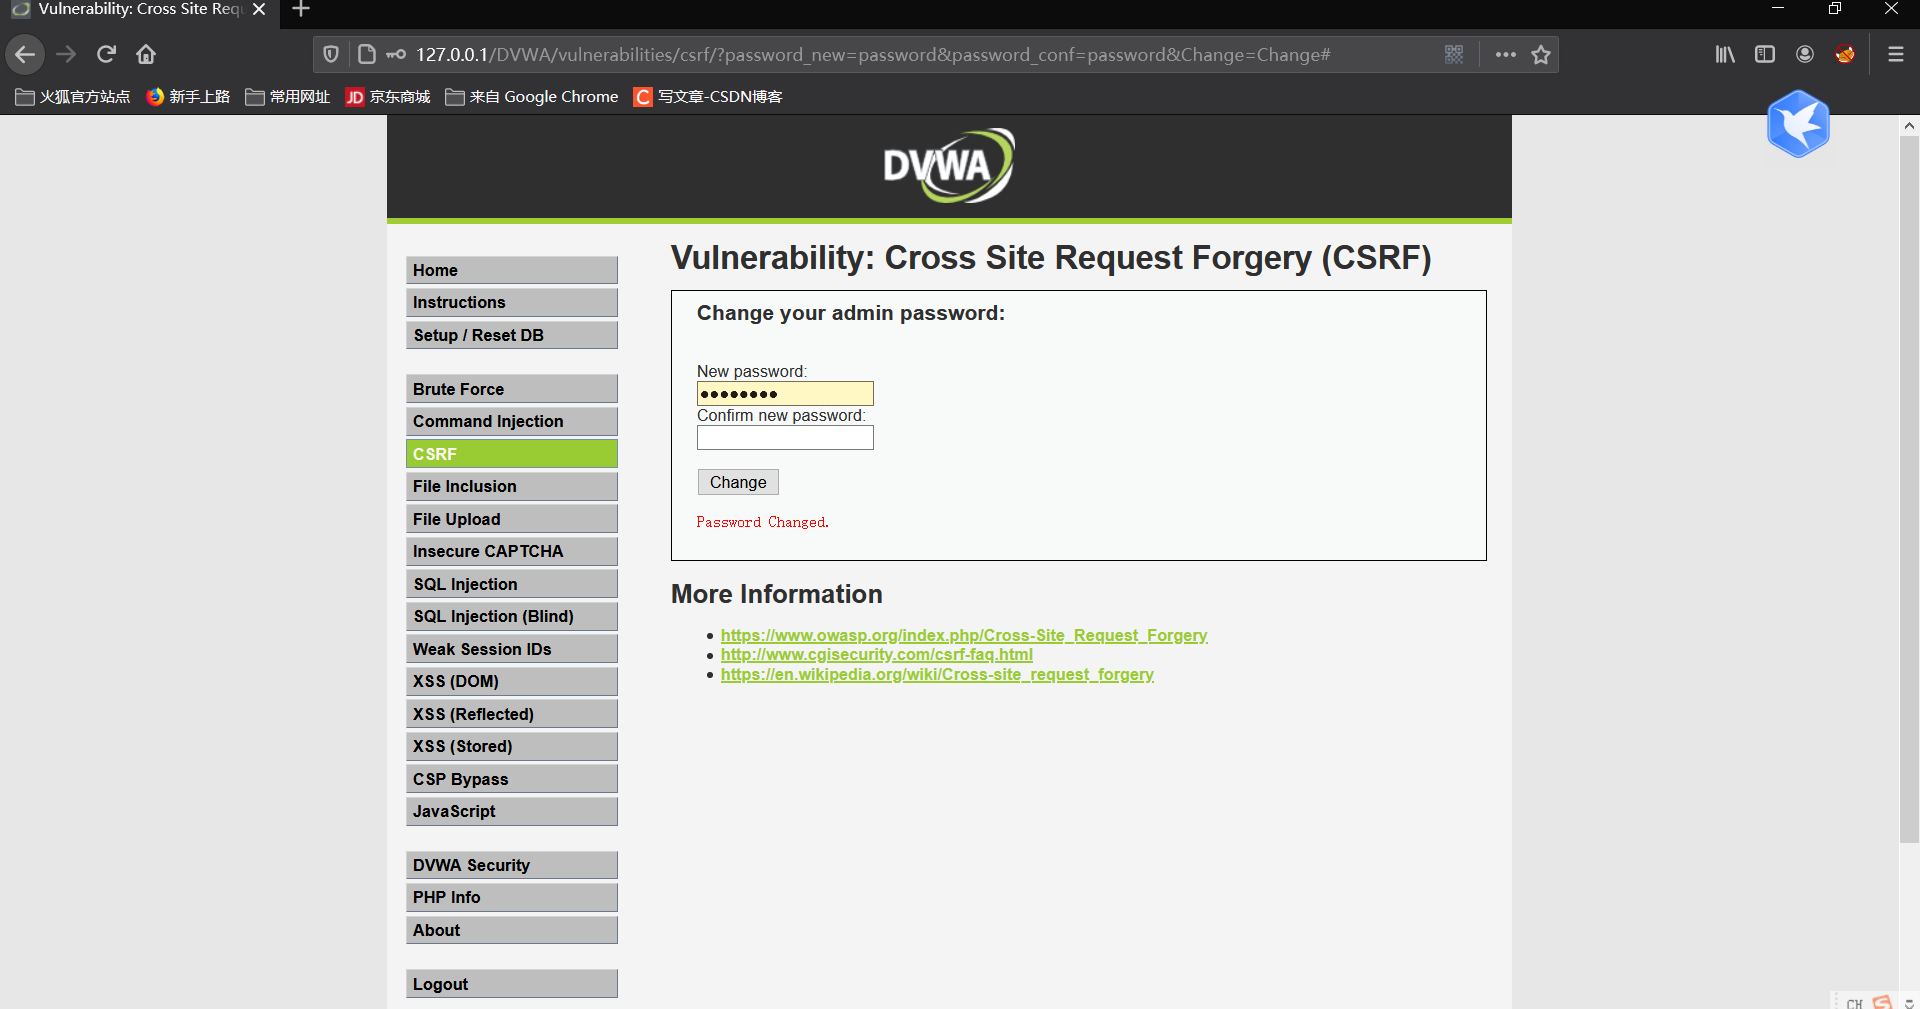Screen dimensions: 1920x1009
Task: Open tracking protection shield in address bar
Action: (331, 54)
